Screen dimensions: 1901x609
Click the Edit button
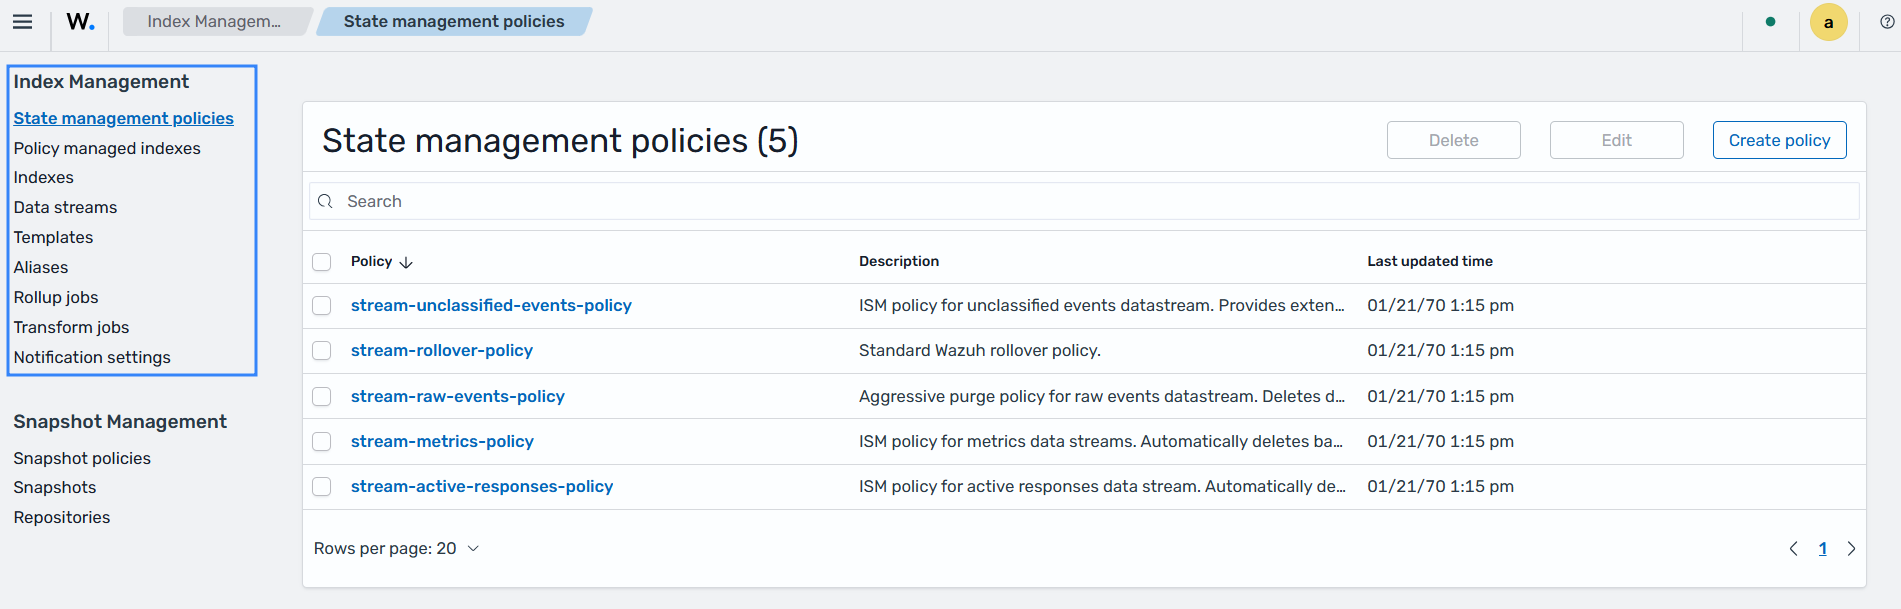[x=1616, y=140]
